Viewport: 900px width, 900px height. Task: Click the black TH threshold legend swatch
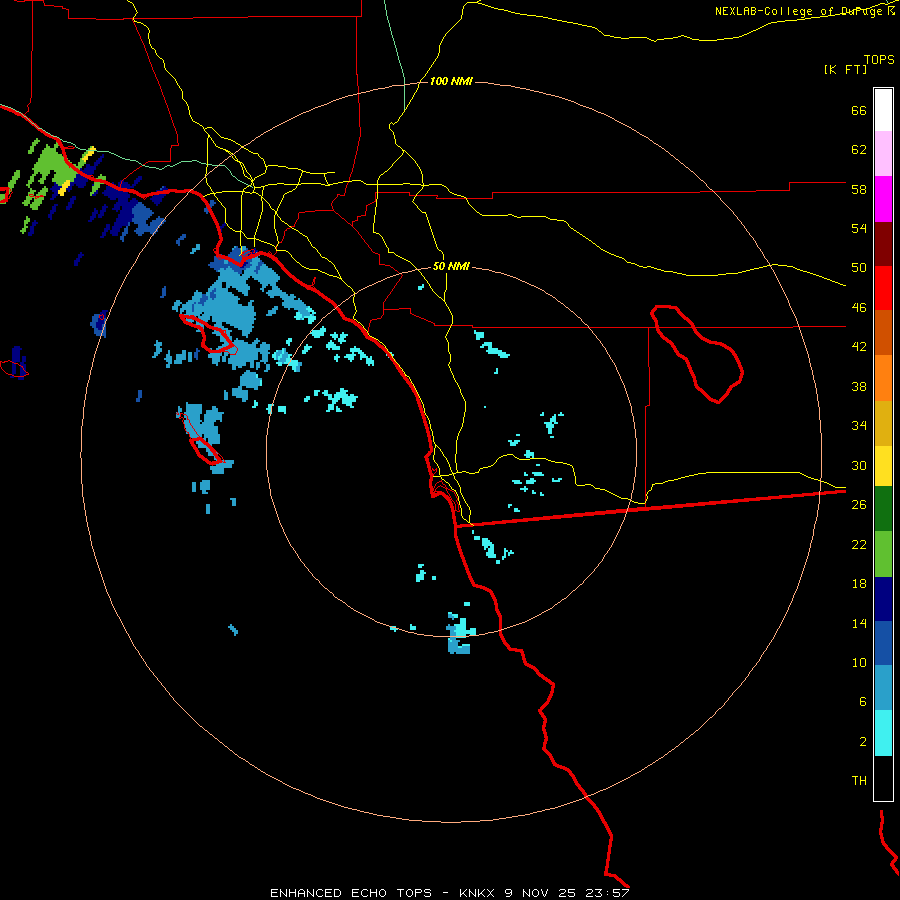click(x=883, y=778)
